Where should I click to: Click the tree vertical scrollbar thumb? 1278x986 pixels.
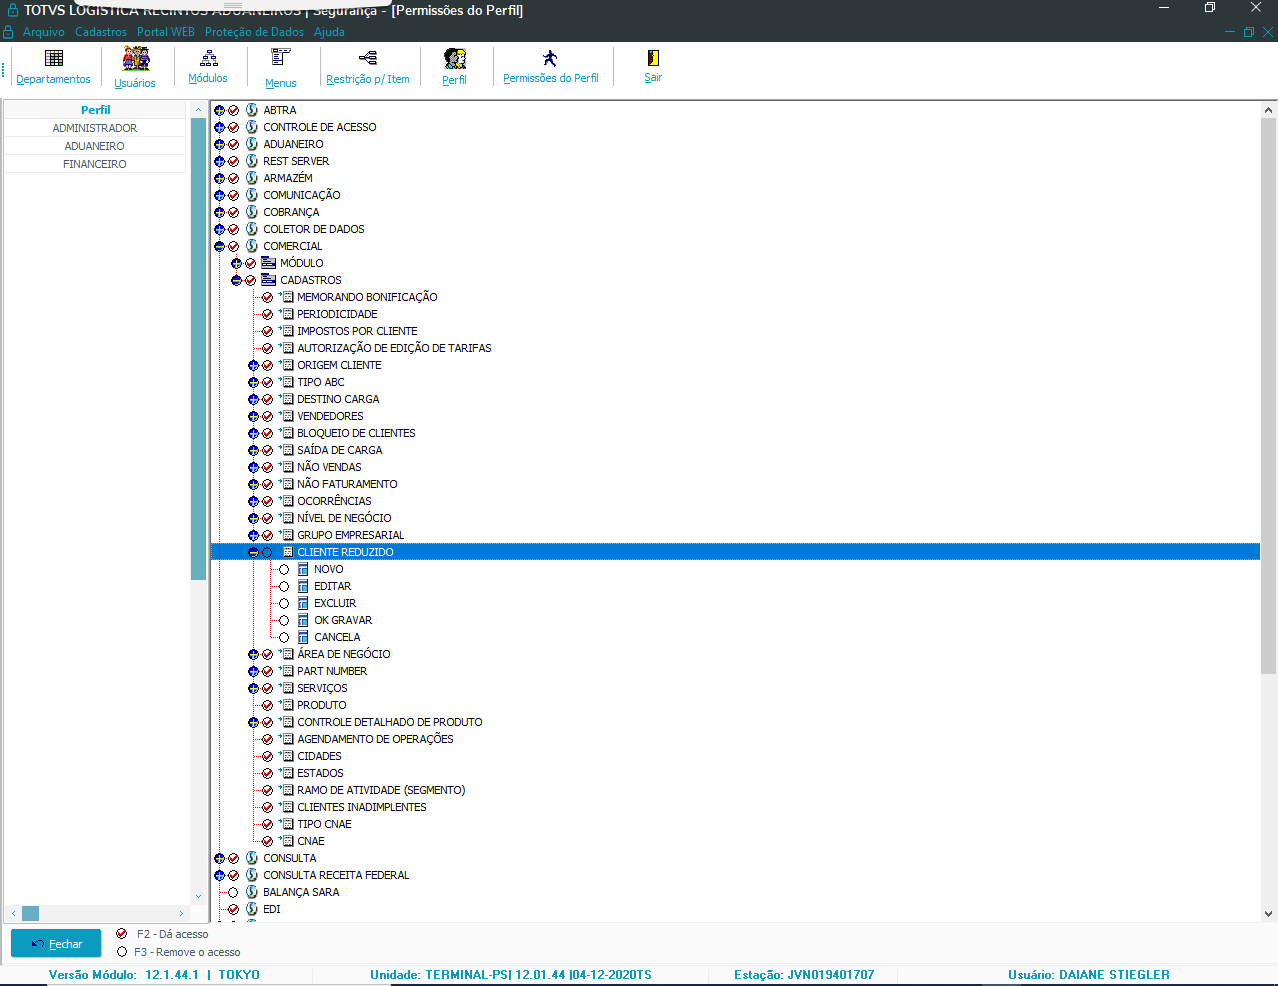pyautogui.click(x=1268, y=396)
